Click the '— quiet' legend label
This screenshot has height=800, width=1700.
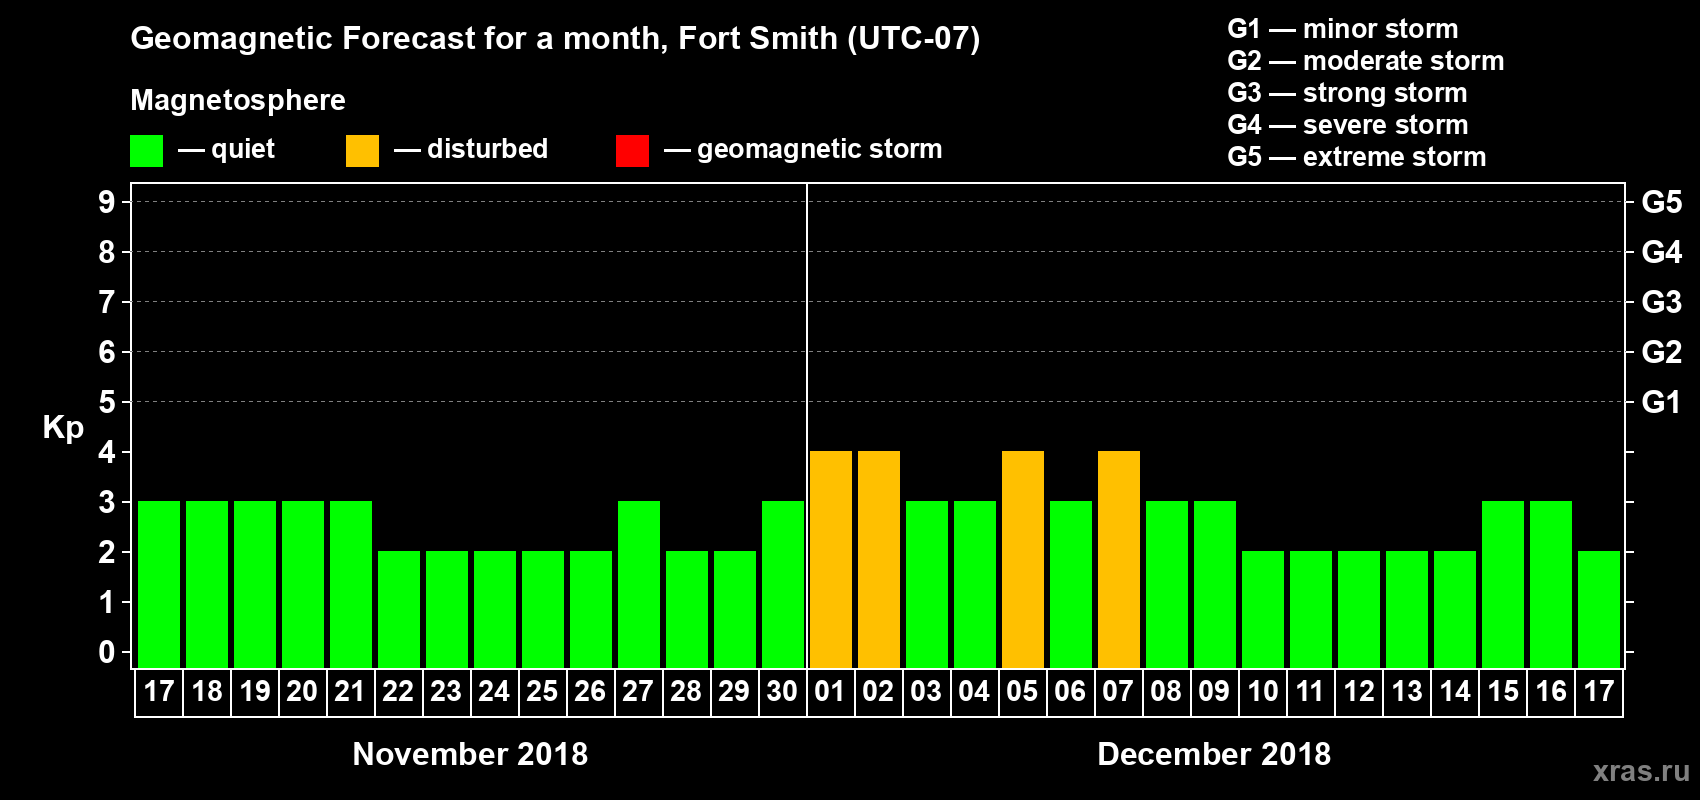pos(227,149)
